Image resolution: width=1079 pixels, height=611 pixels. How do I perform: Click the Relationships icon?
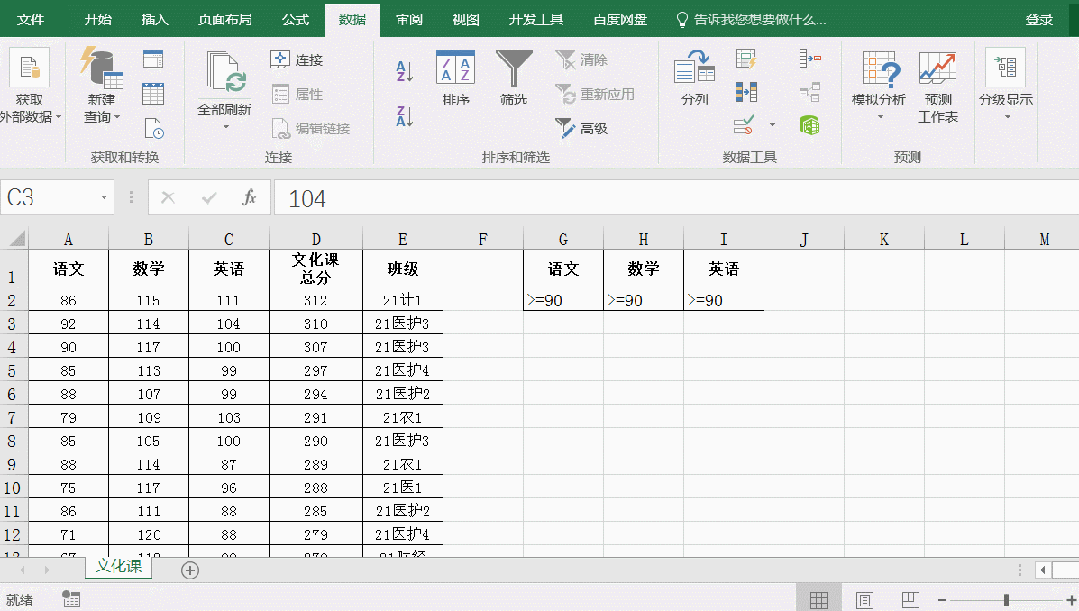click(810, 92)
